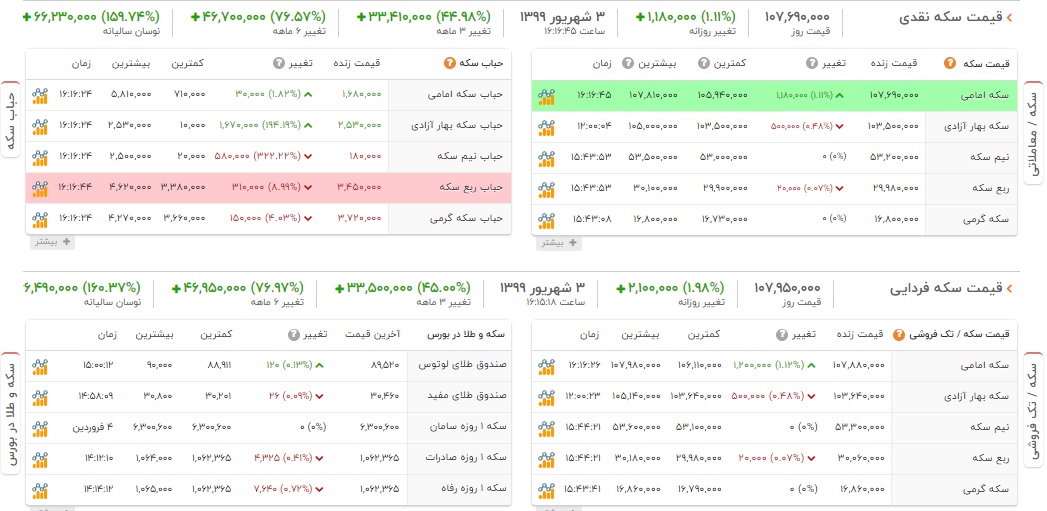Viewport: 1047px width, 511px height.
Task: Open chart icon for نیم سکه in تک فروشی table
Action: [547, 428]
